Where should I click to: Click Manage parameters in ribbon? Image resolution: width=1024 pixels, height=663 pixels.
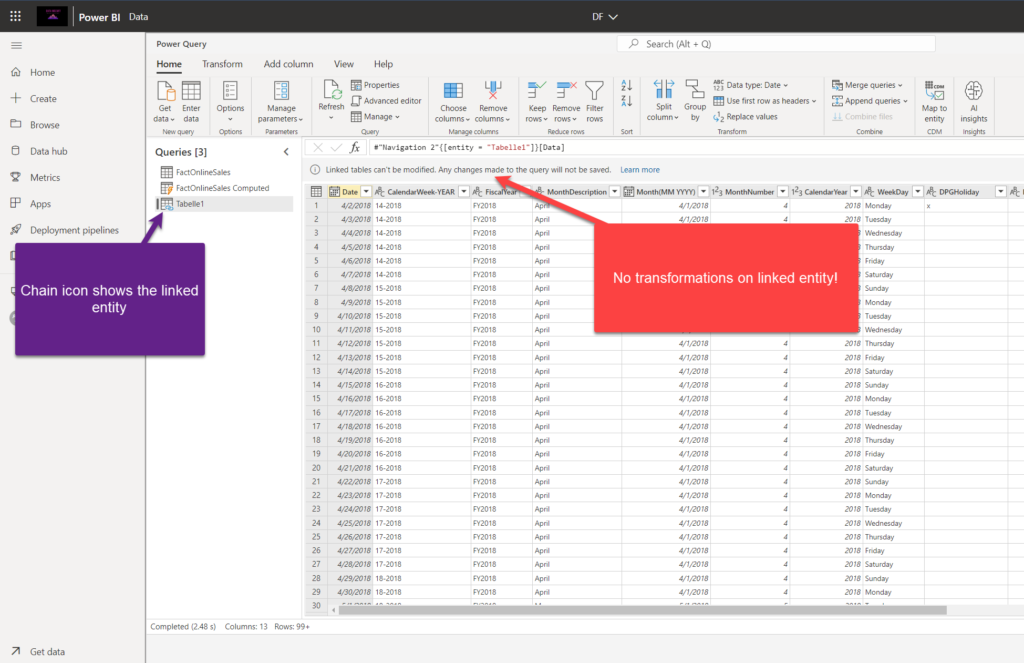[x=281, y=101]
